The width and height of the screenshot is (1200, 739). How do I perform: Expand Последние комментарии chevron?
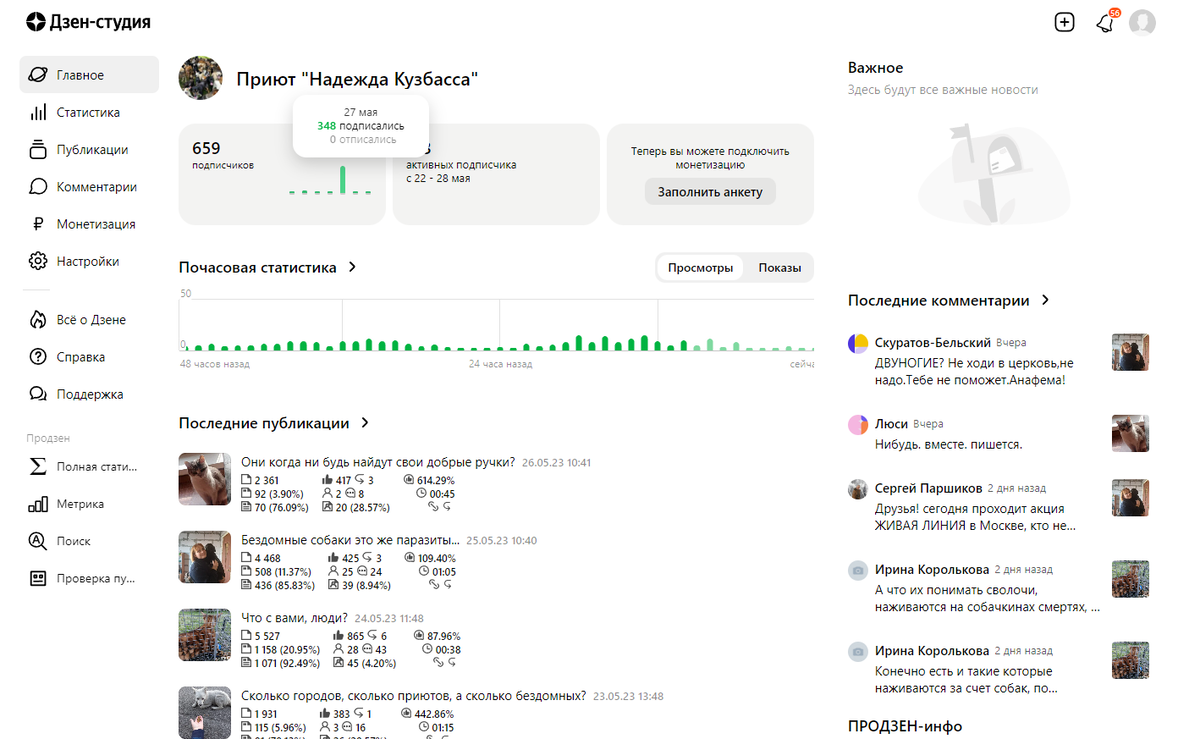(x=1045, y=300)
